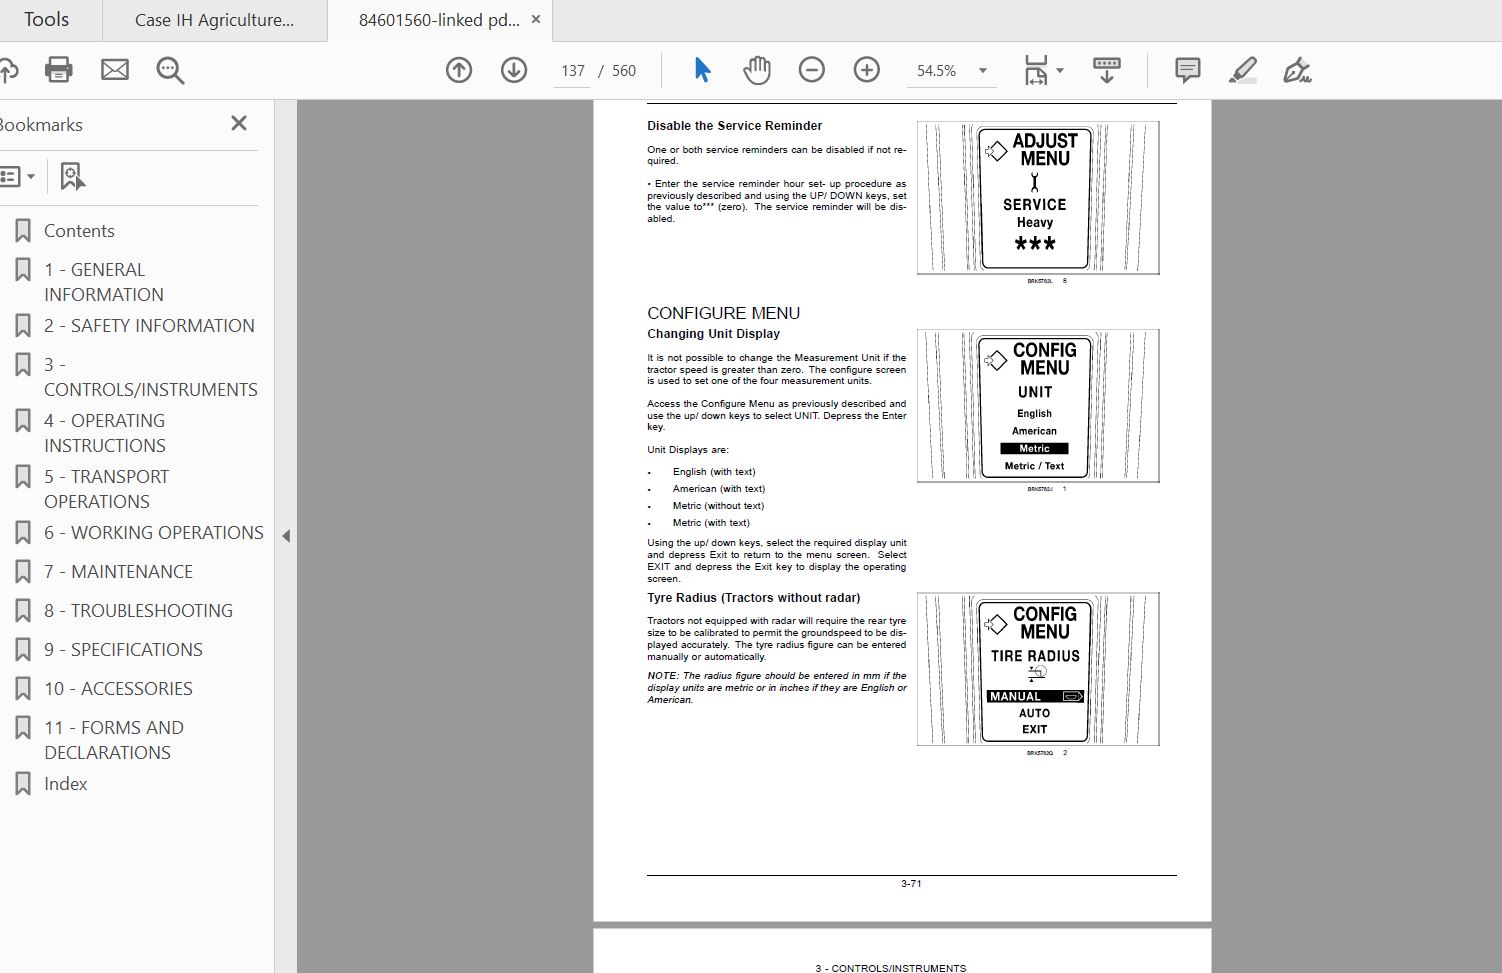Viewport: 1502px width, 973px height.
Task: Expand page display options dropdown arrow
Action: coord(1060,70)
